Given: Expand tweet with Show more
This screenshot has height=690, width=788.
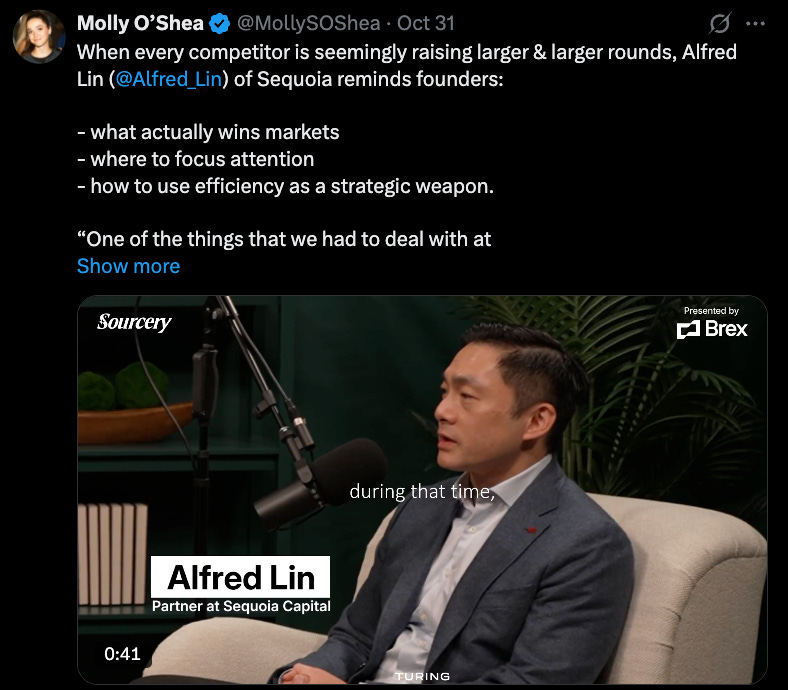Looking at the screenshot, I should (128, 266).
